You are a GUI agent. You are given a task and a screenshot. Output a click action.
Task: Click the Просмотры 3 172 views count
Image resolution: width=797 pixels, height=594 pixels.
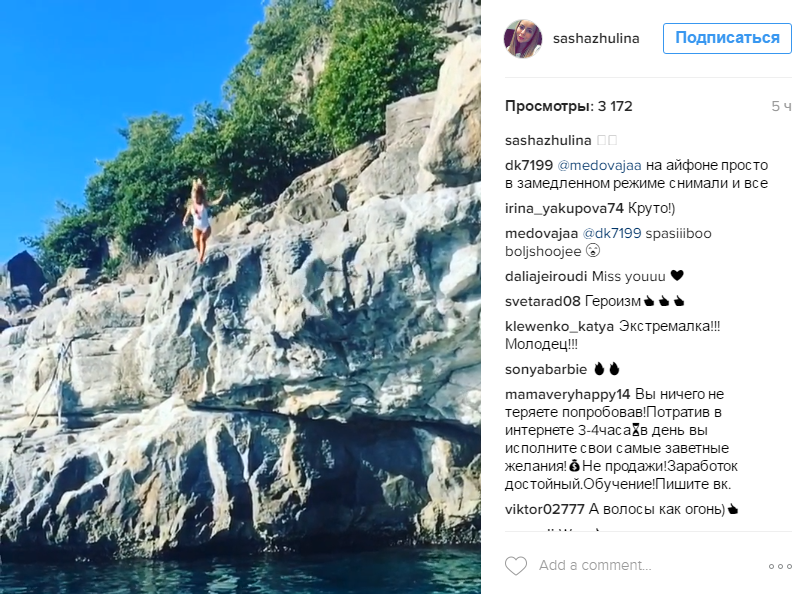(x=568, y=106)
